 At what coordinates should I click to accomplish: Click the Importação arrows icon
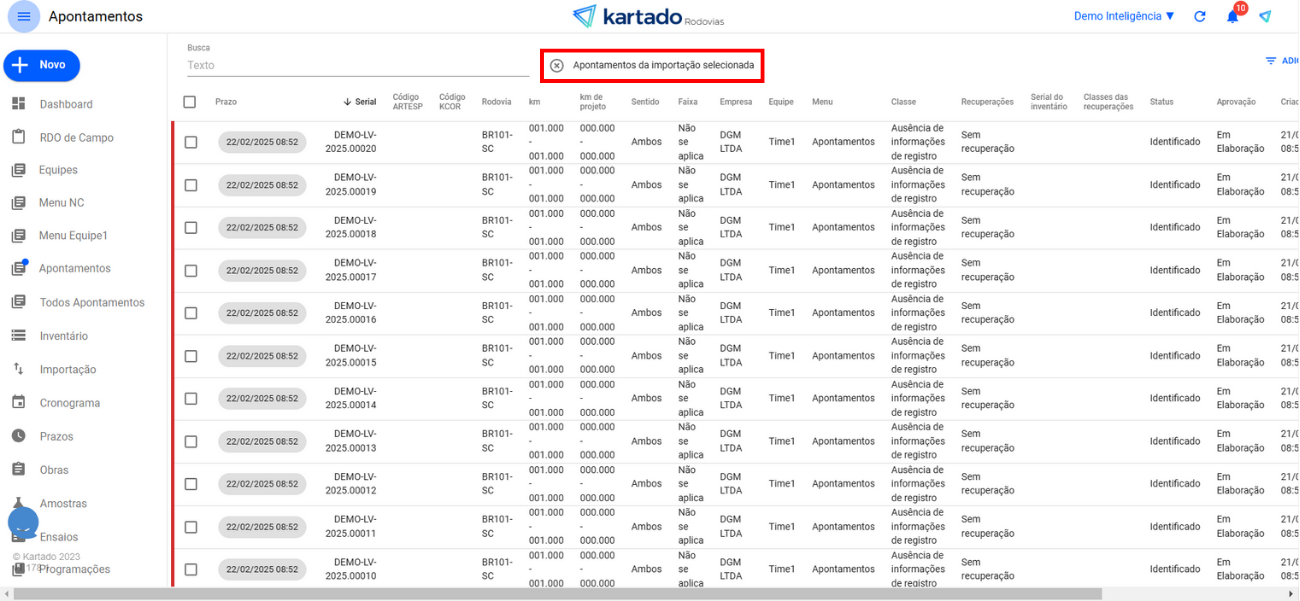click(x=18, y=369)
